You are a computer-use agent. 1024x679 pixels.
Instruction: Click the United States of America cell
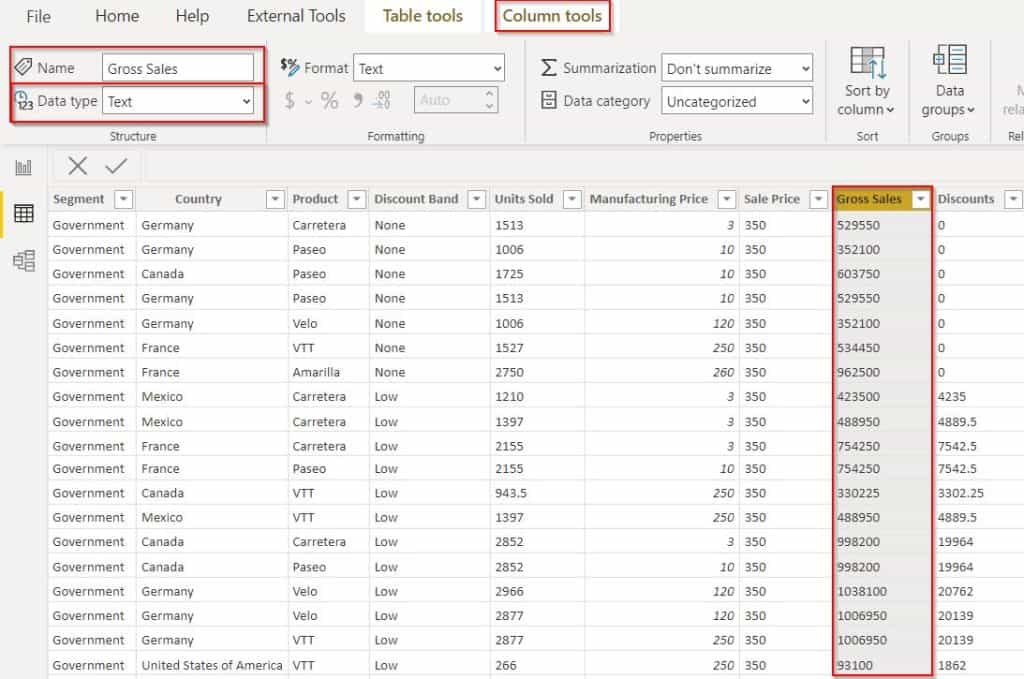pos(212,665)
